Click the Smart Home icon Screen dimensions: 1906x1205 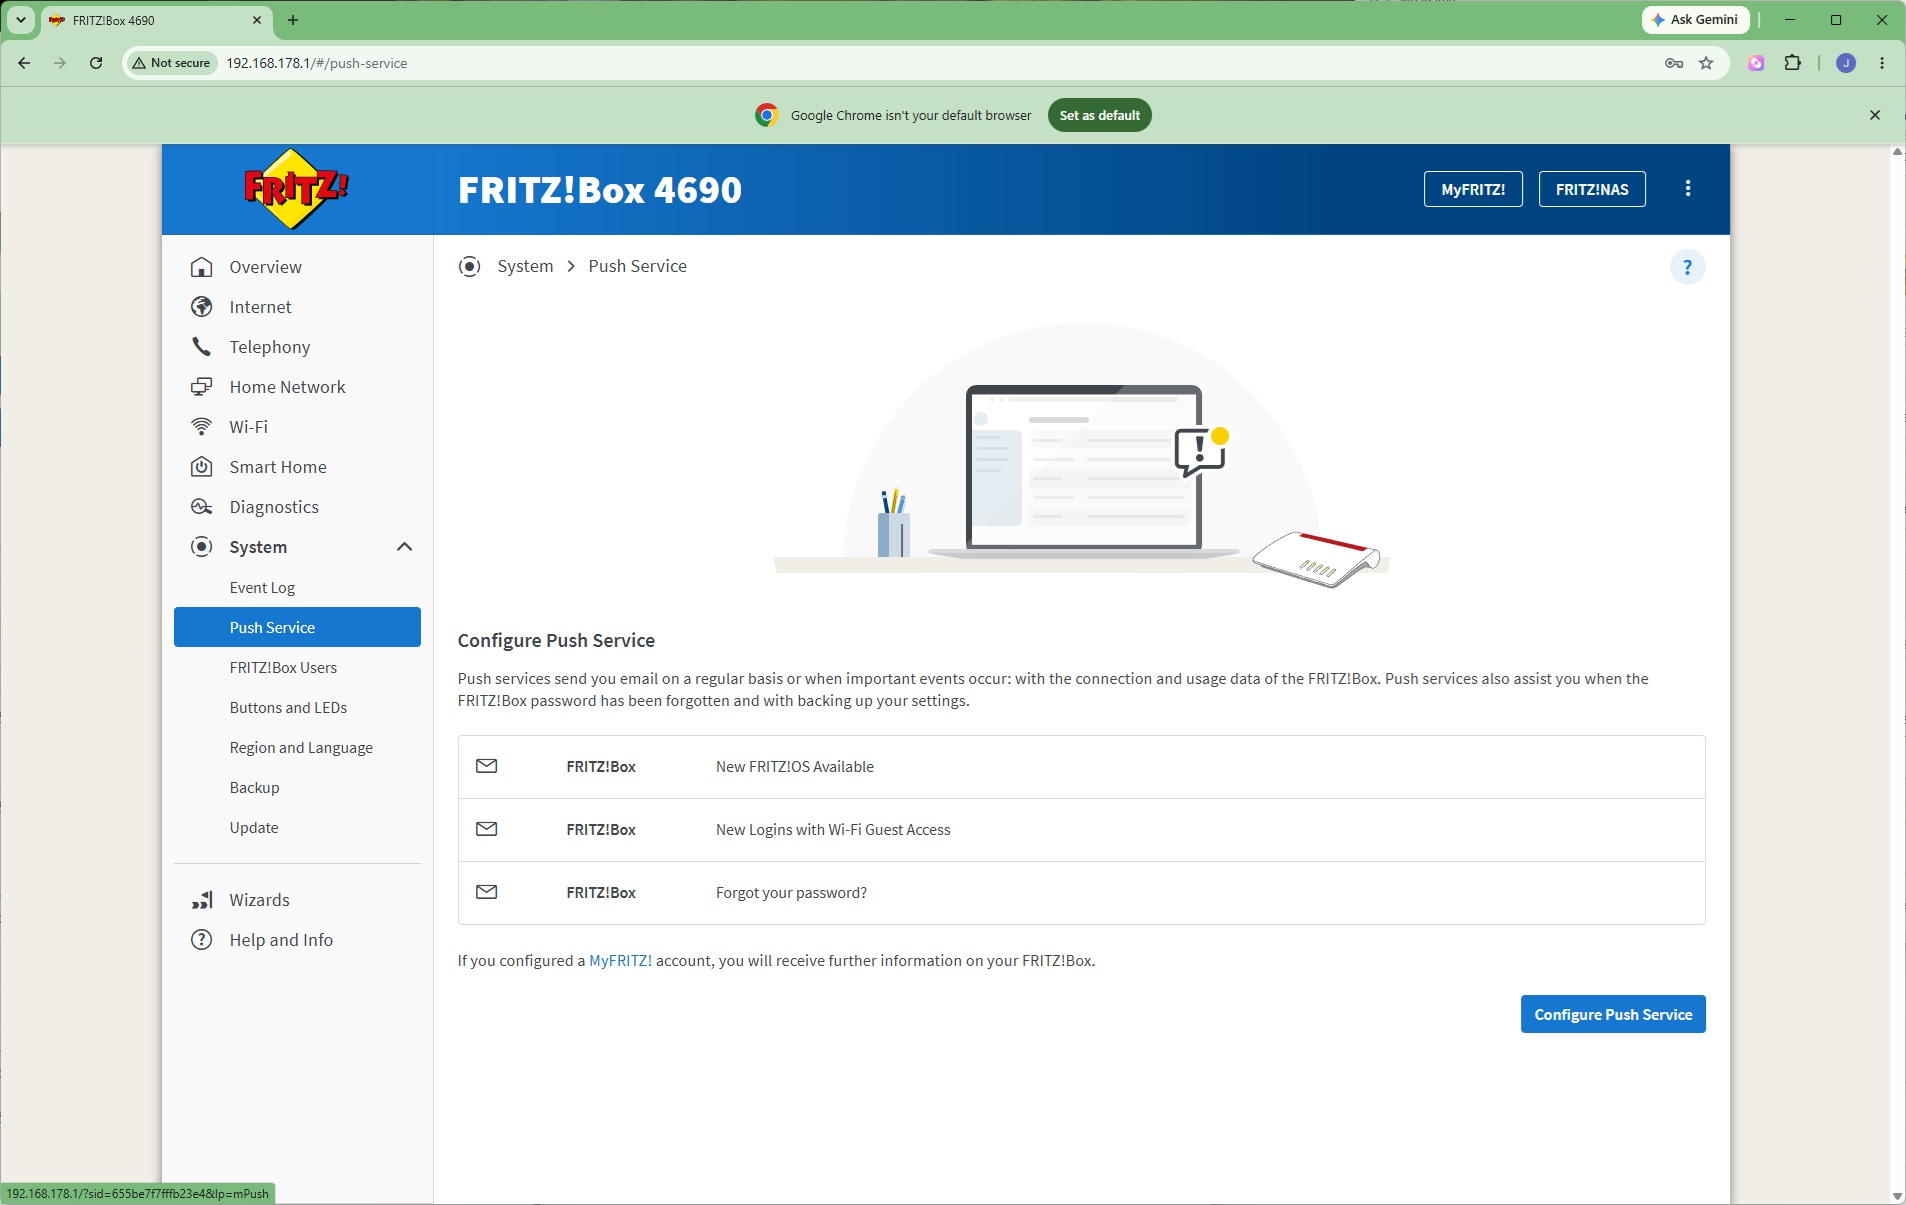202,467
